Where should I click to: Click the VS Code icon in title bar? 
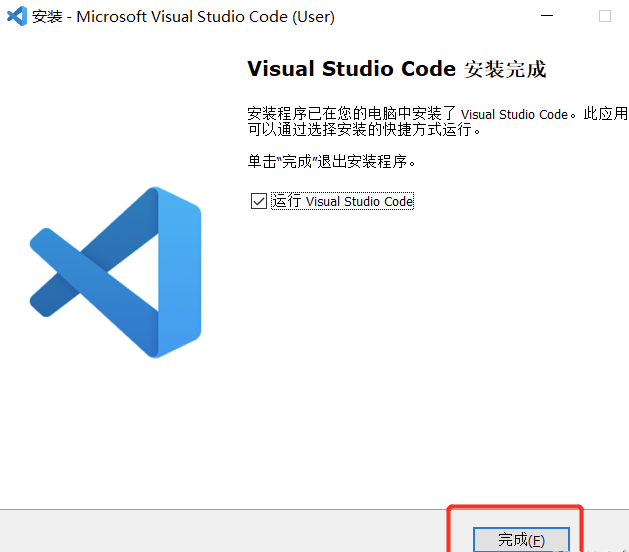click(17, 16)
